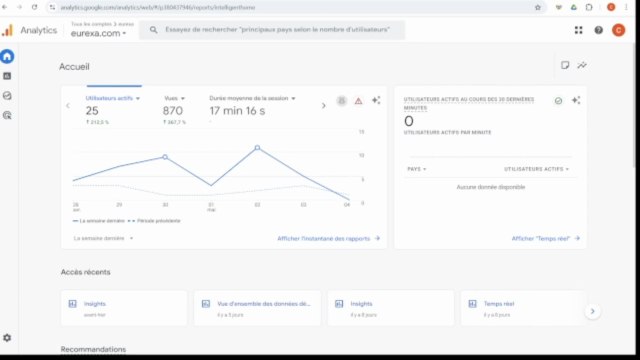Go back in the browser
This screenshot has height=360, width=640.
[x=5, y=7]
